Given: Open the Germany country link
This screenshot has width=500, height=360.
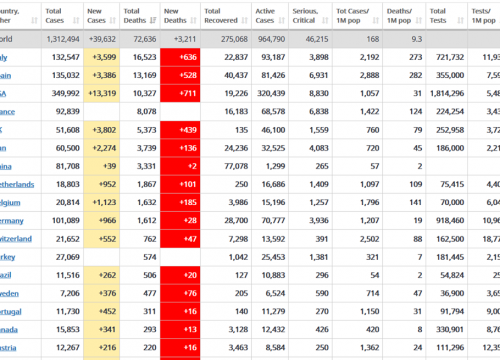Looking at the screenshot, I should pyautogui.click(x=12, y=221).
